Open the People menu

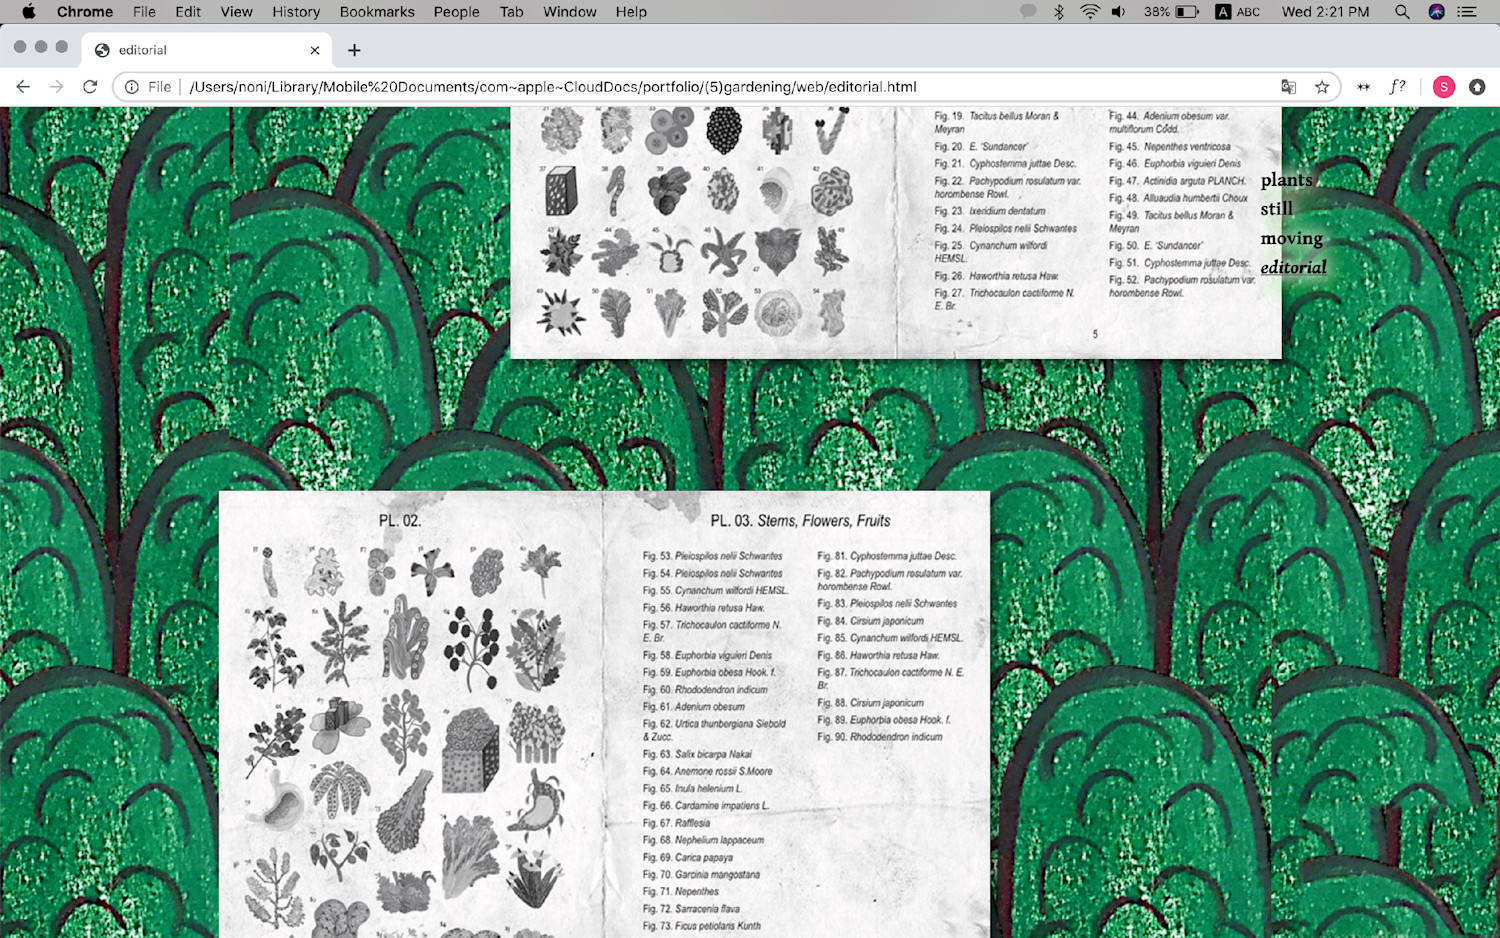click(457, 12)
